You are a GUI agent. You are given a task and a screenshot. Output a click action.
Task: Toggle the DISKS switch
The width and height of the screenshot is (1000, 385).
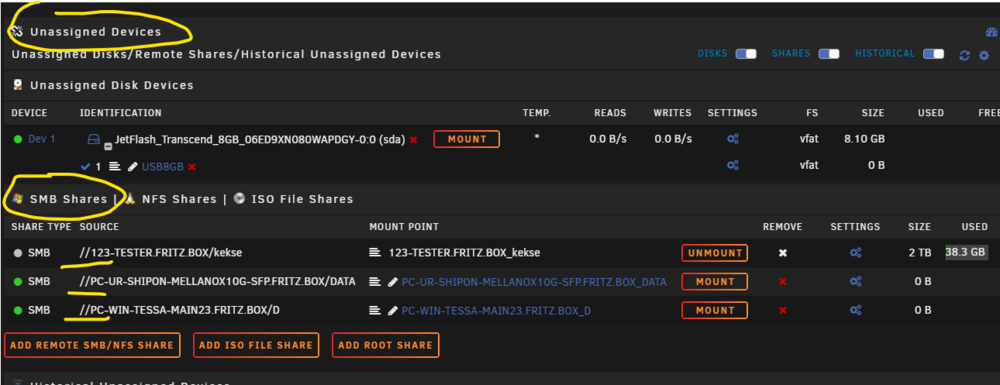coord(746,54)
